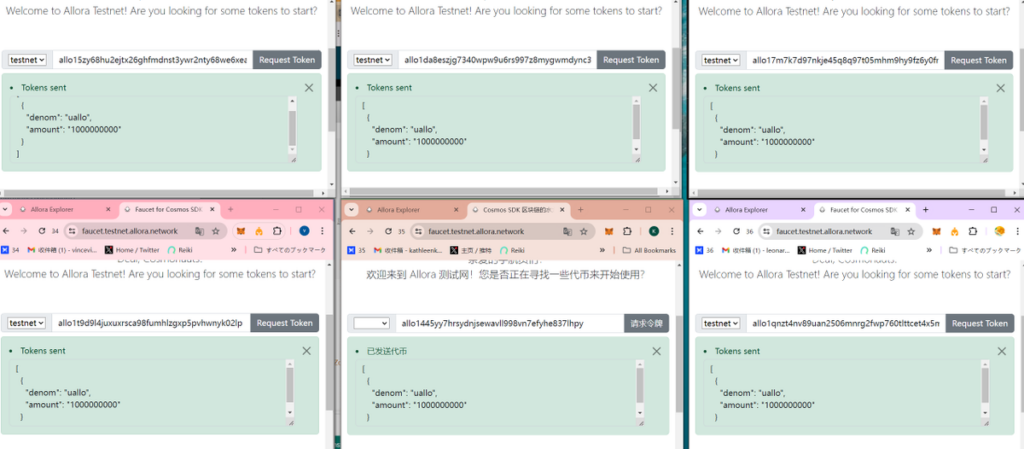
Task: Go back in the peach browser window 35
Action: (x=352, y=231)
